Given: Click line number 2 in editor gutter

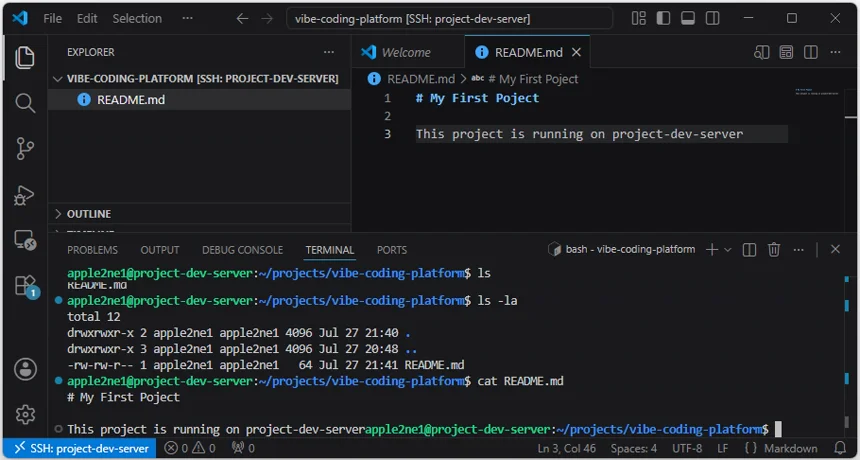Looking at the screenshot, I should click(387, 116).
